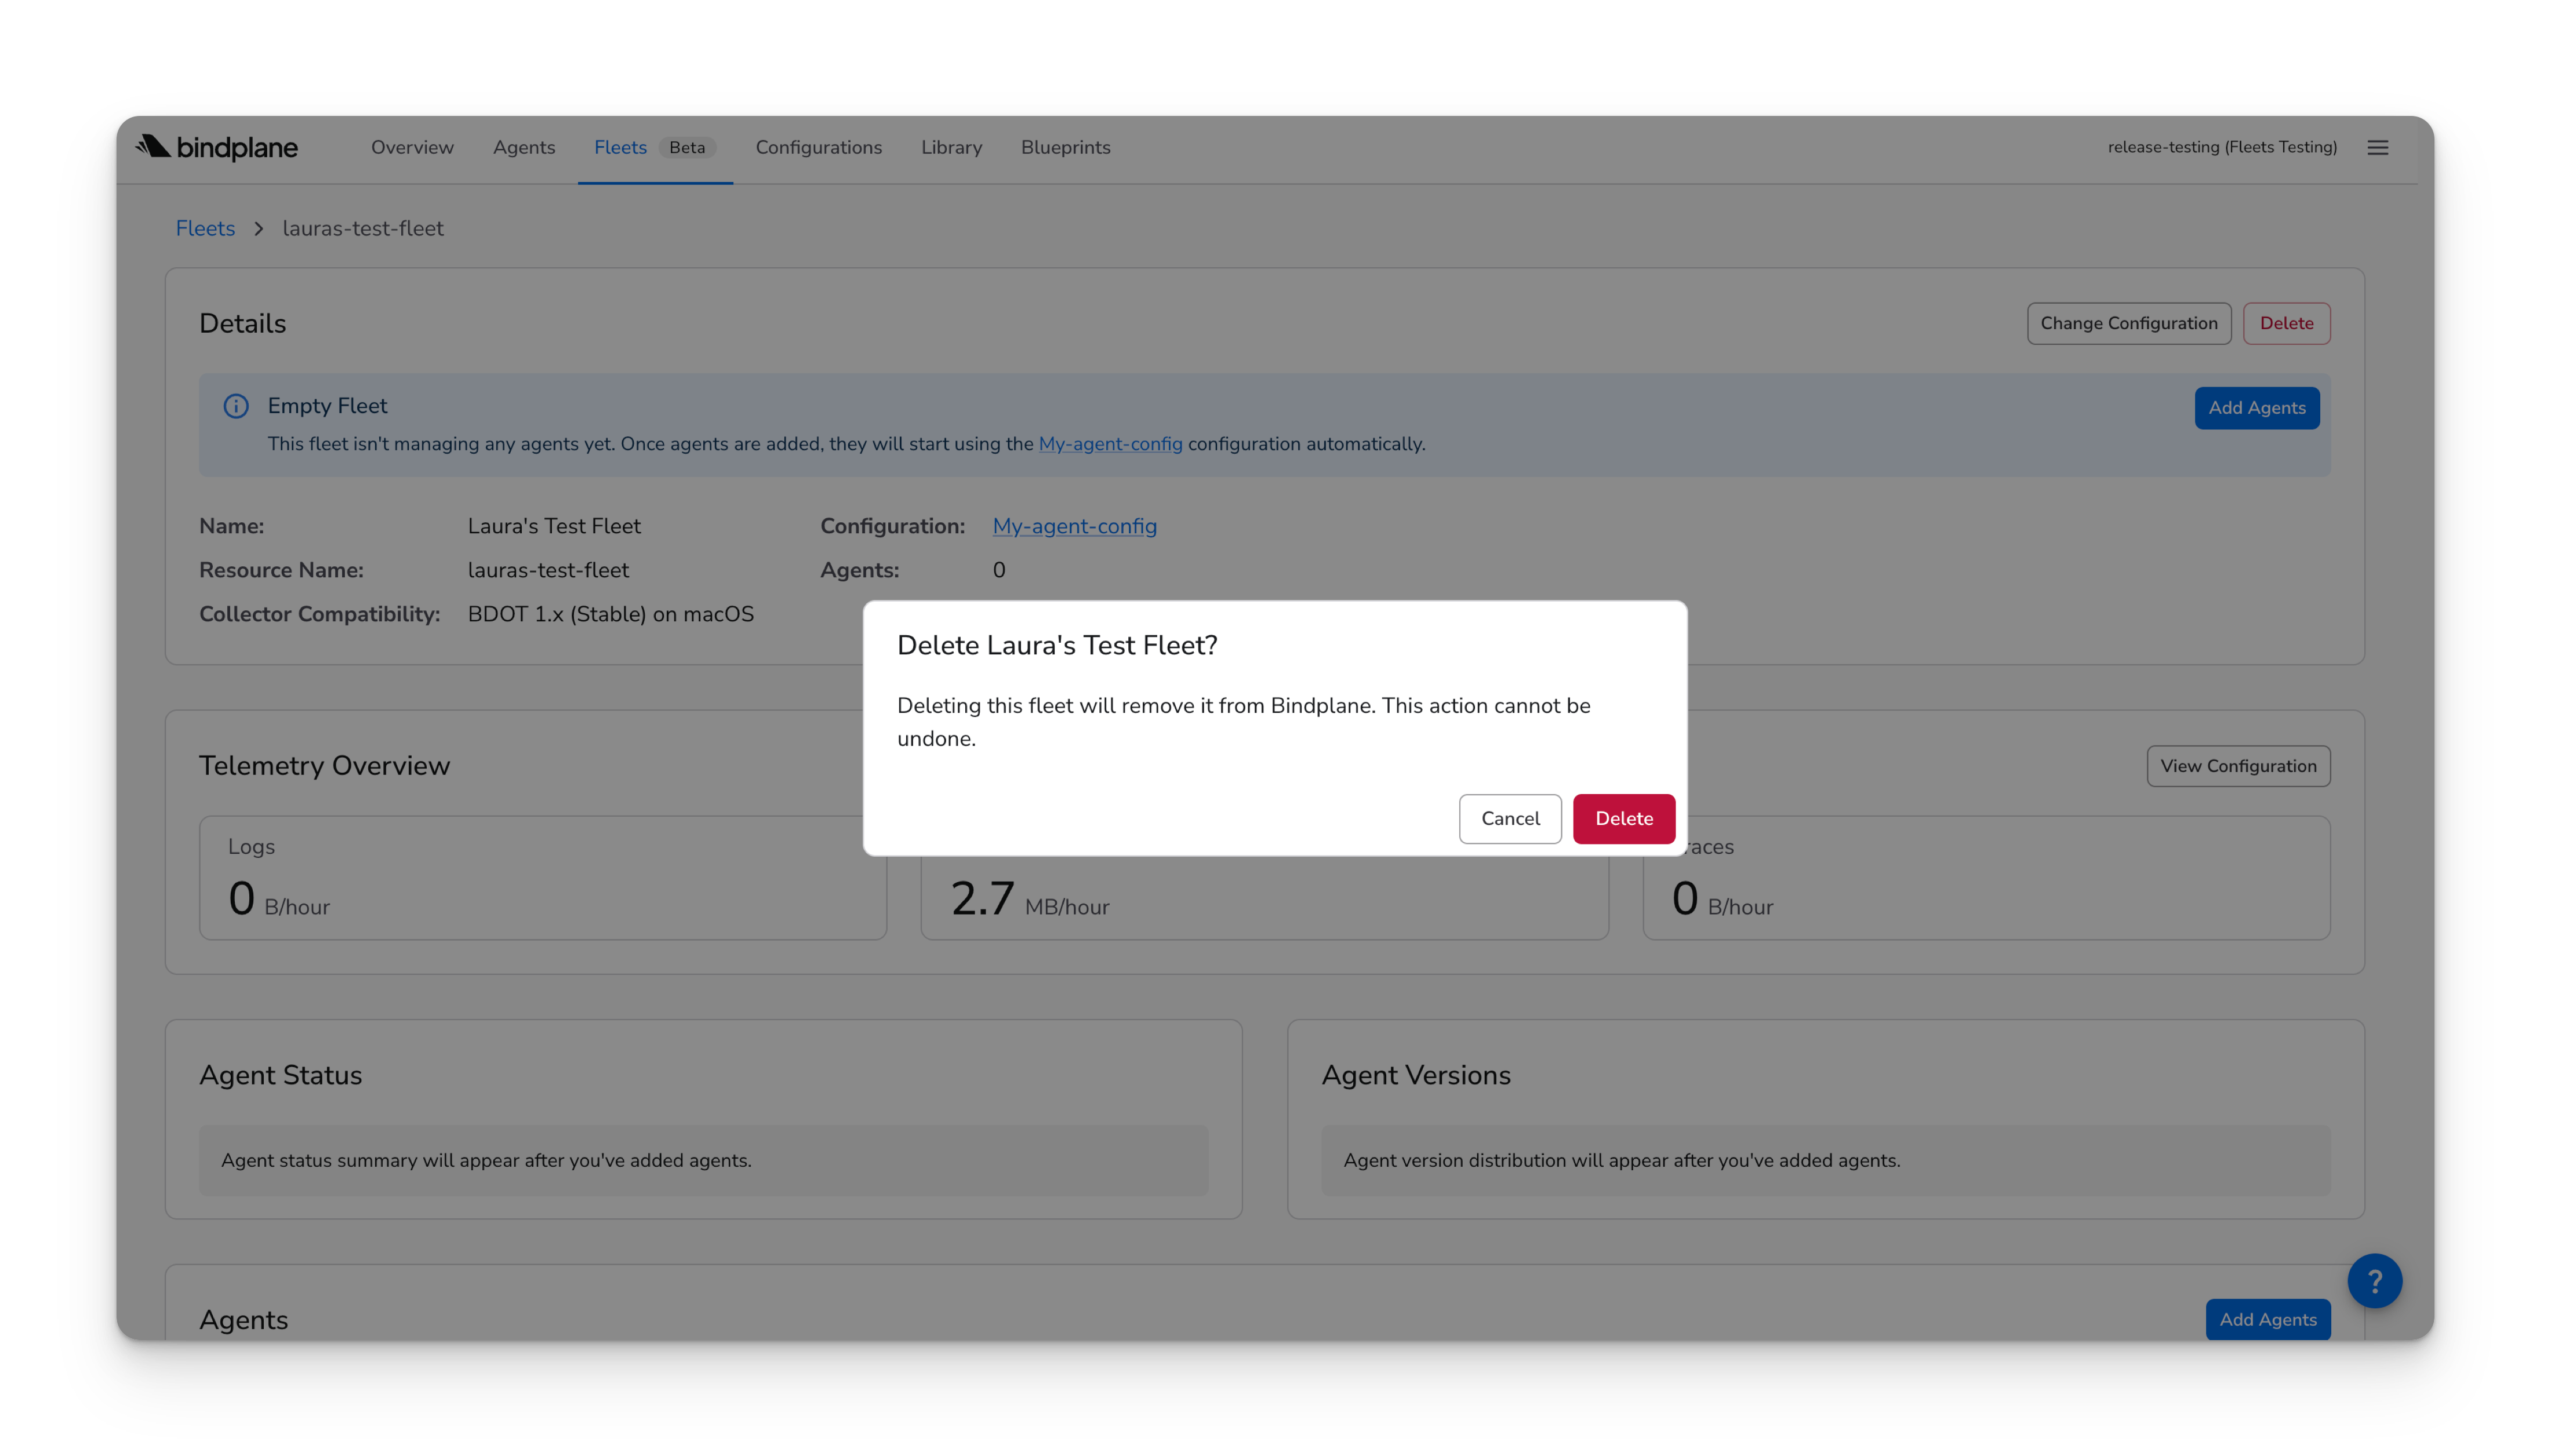Open the Overview tab

412,148
